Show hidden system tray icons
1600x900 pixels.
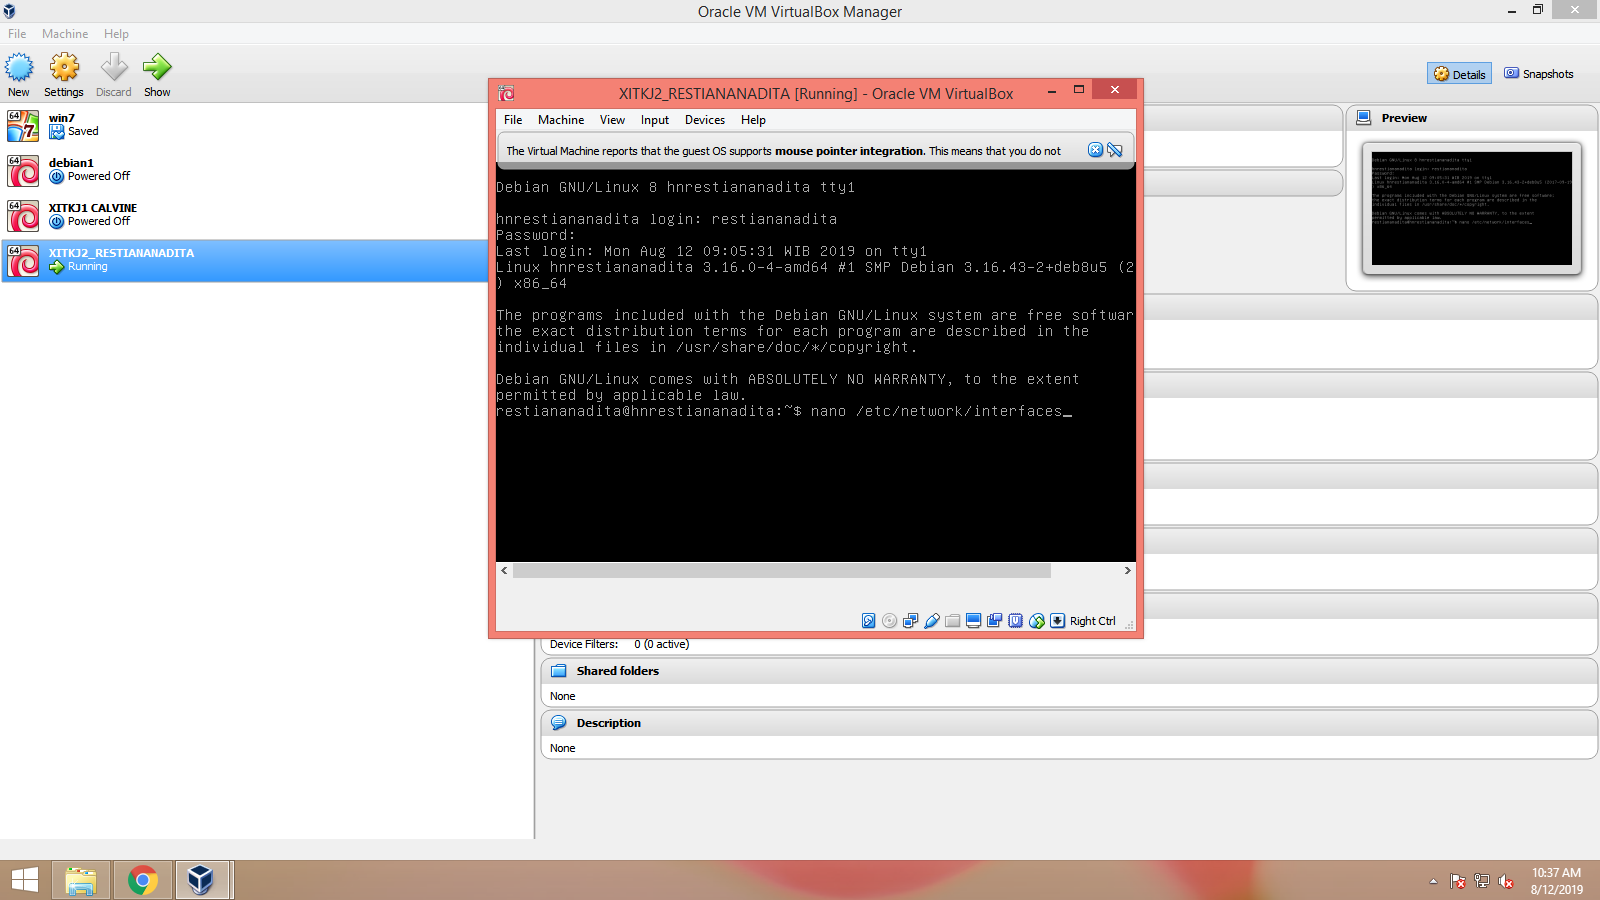[x=1433, y=881]
